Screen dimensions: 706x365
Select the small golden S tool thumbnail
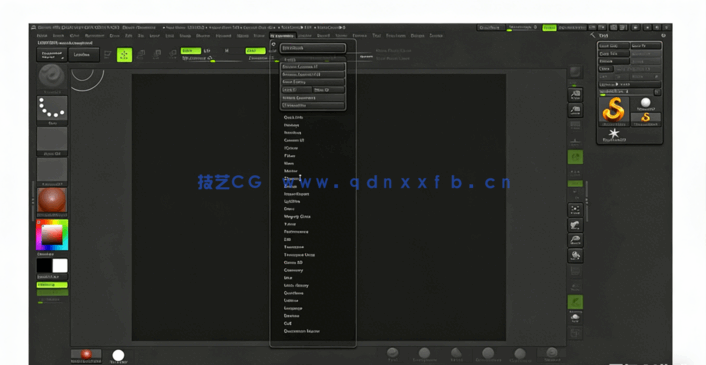(x=646, y=119)
